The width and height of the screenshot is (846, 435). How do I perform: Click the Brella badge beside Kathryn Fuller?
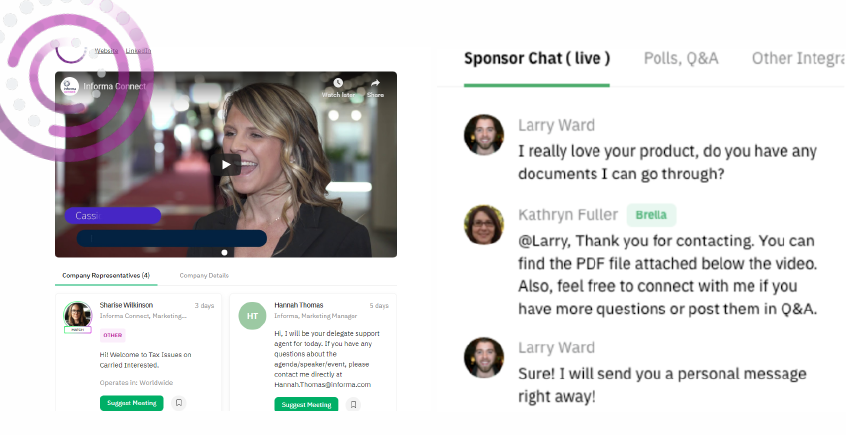point(651,215)
